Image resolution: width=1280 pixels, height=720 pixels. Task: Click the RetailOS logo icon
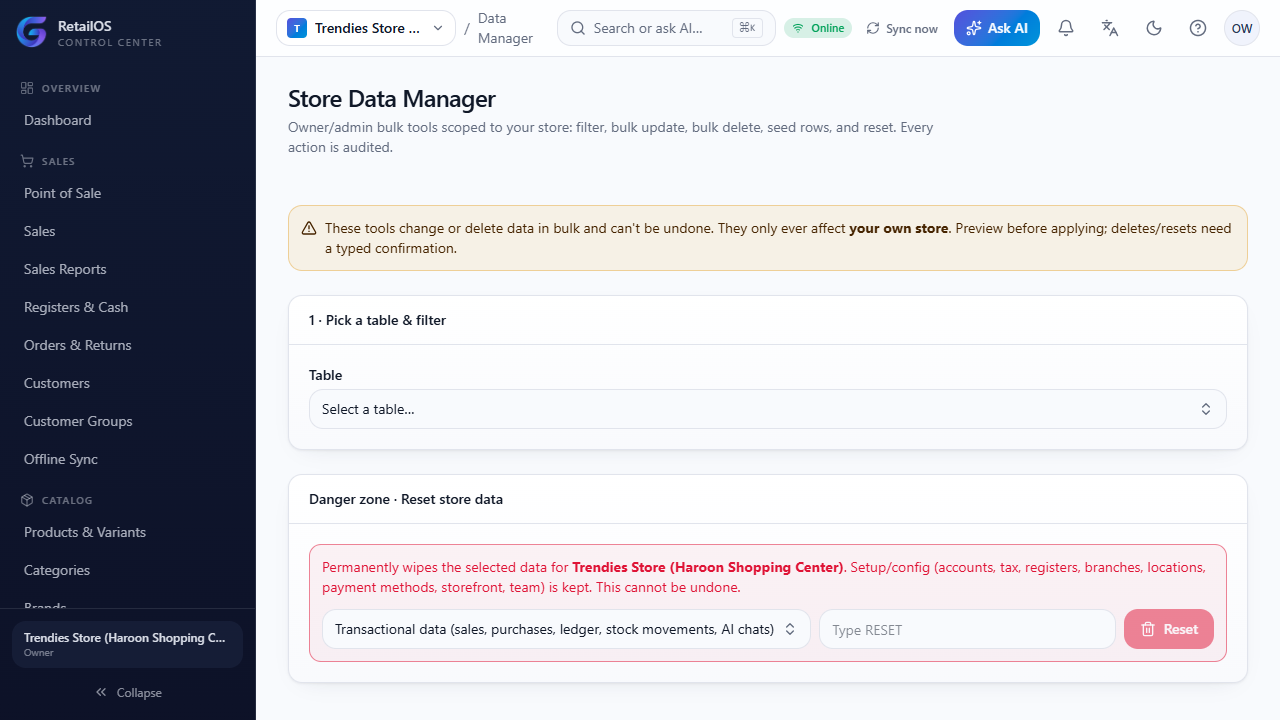(31, 32)
